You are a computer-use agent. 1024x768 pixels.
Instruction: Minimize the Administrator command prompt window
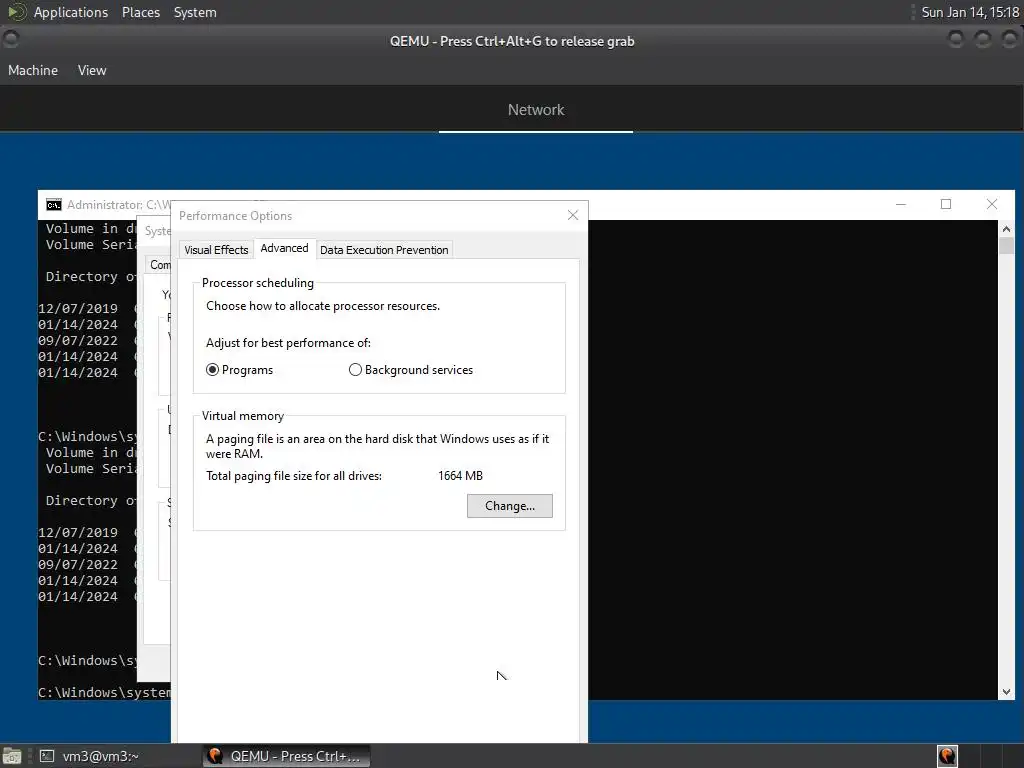(901, 204)
